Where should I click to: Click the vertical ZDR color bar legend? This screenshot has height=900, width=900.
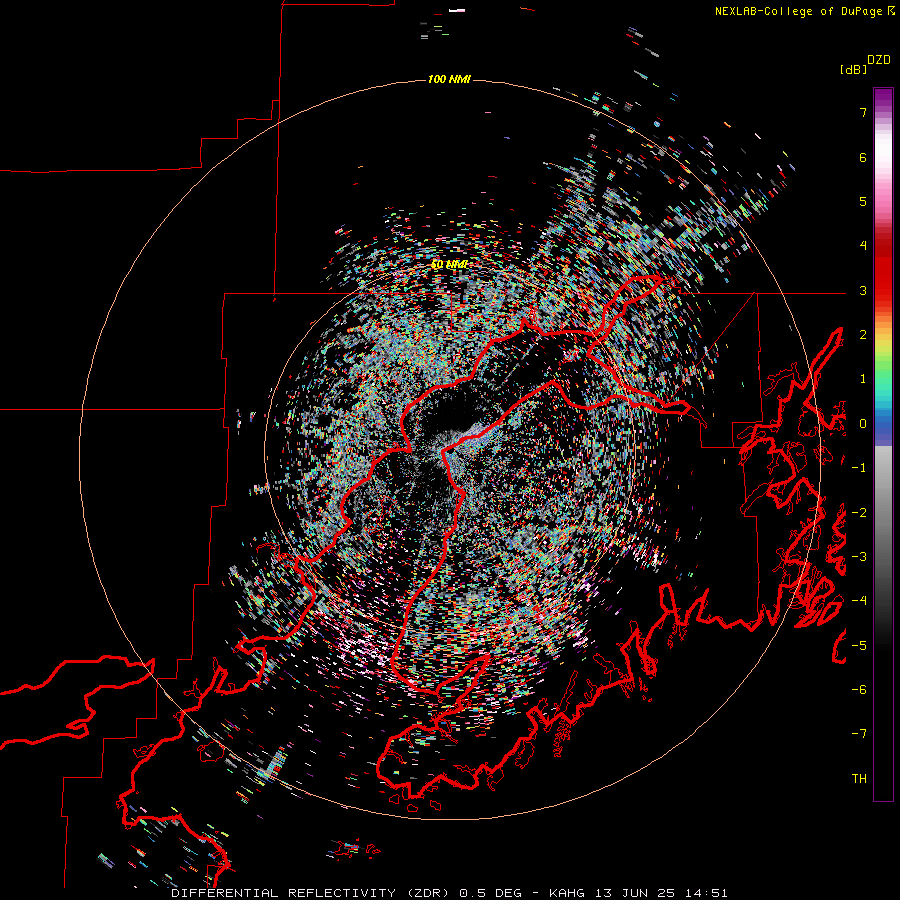pos(883,444)
